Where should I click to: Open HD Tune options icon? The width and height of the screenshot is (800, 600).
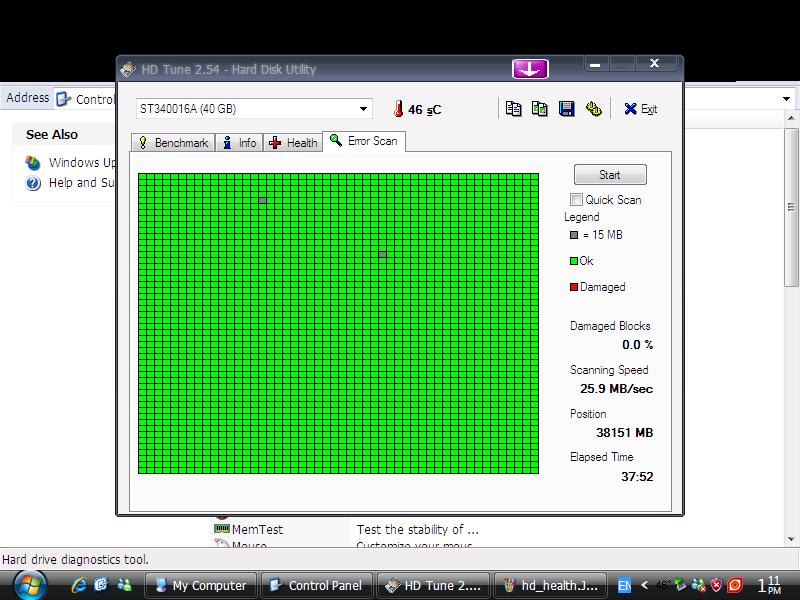point(593,109)
